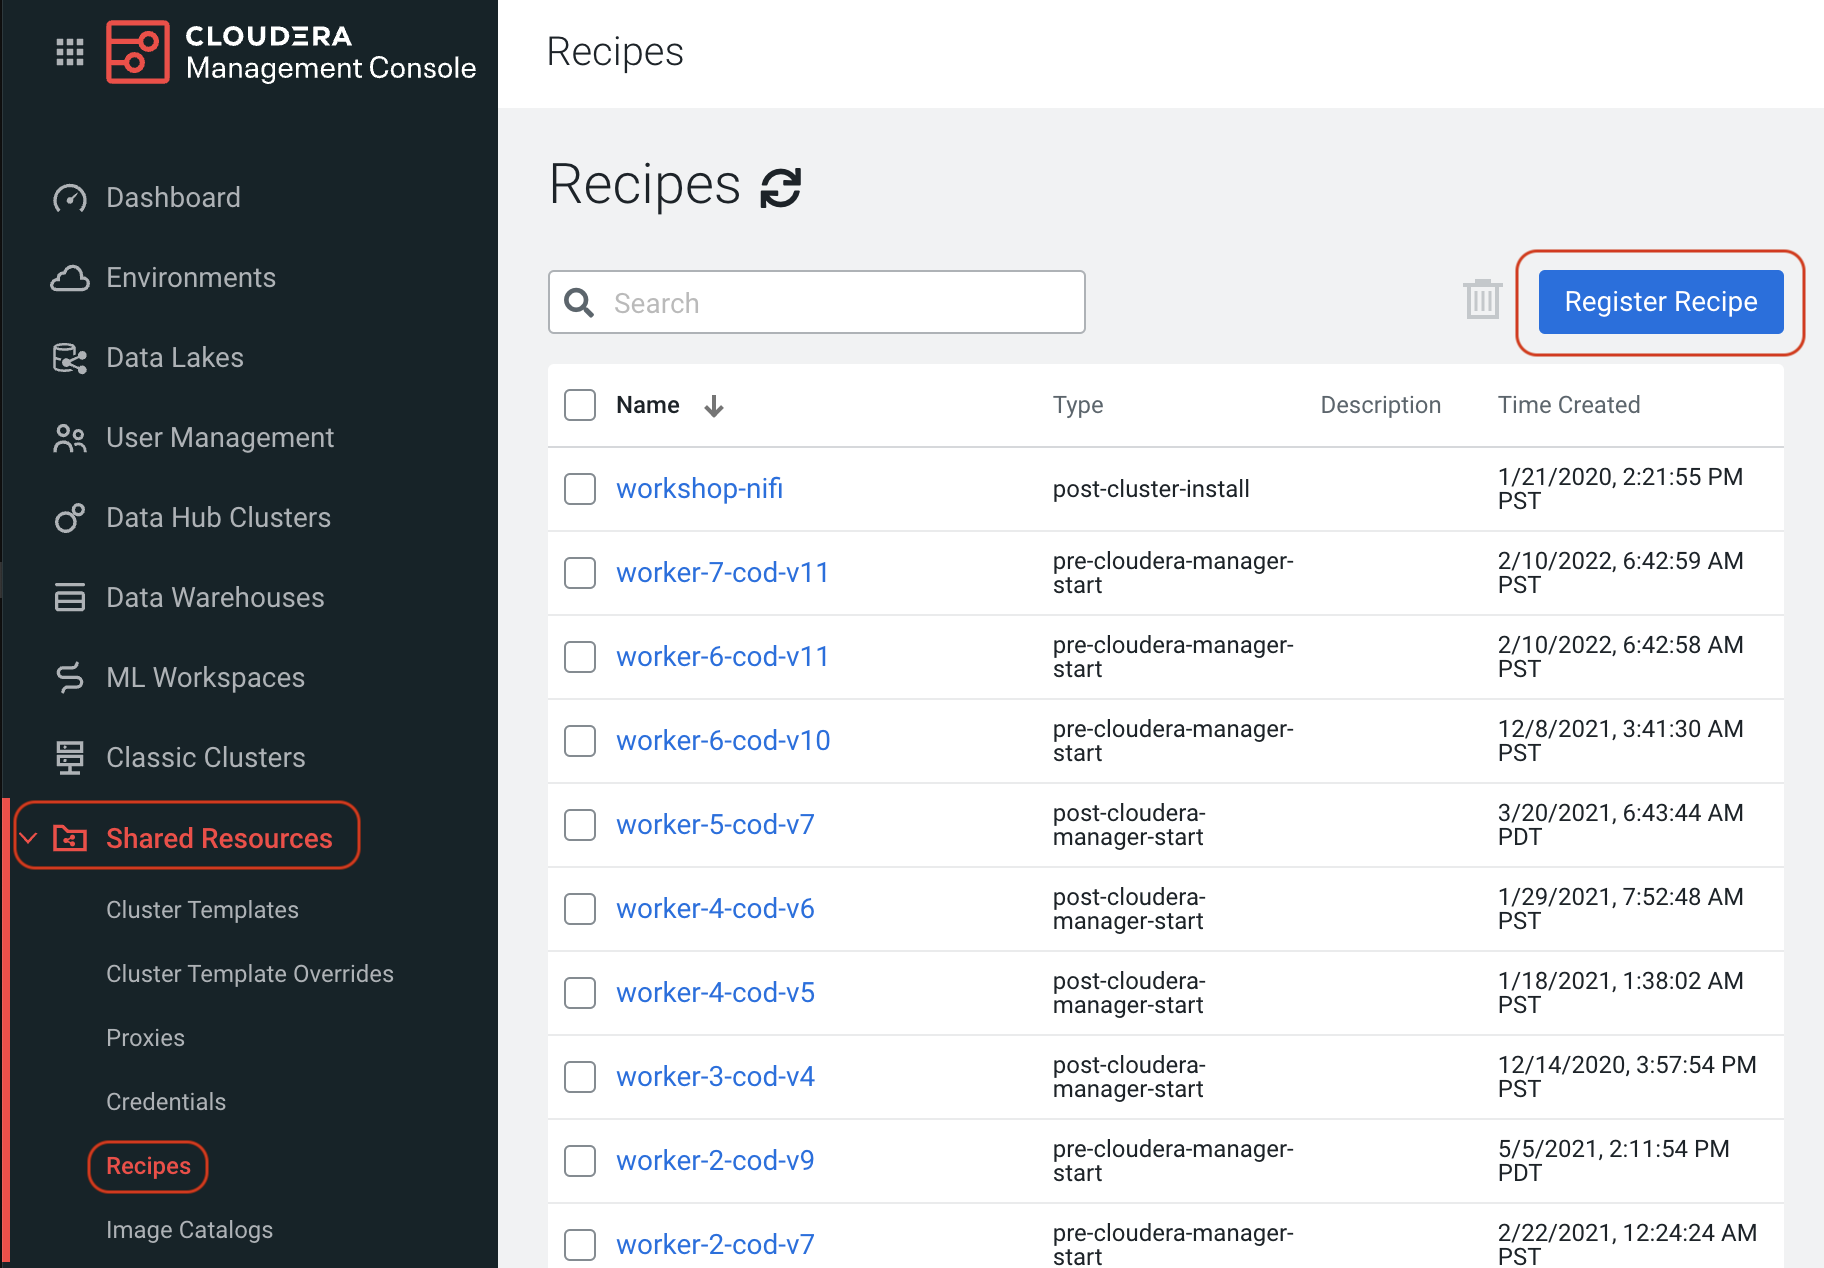The height and width of the screenshot is (1268, 1824).
Task: Open Image Catalogs page
Action: (189, 1230)
